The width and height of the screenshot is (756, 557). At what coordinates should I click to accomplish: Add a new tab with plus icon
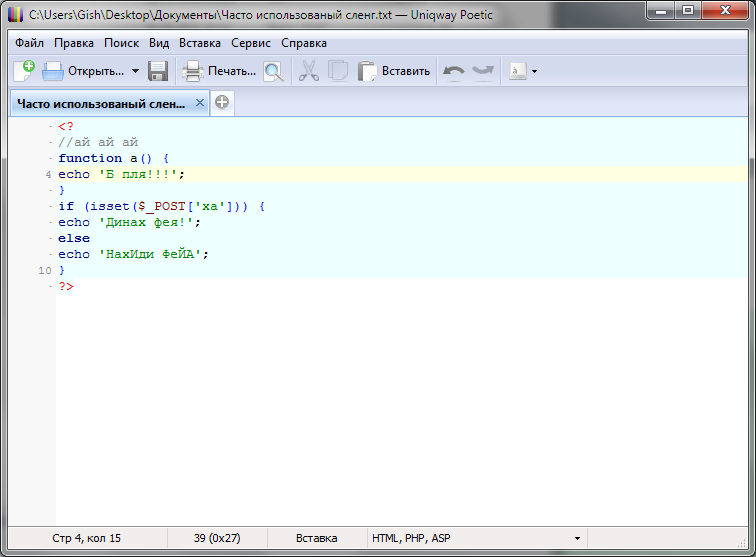click(221, 102)
